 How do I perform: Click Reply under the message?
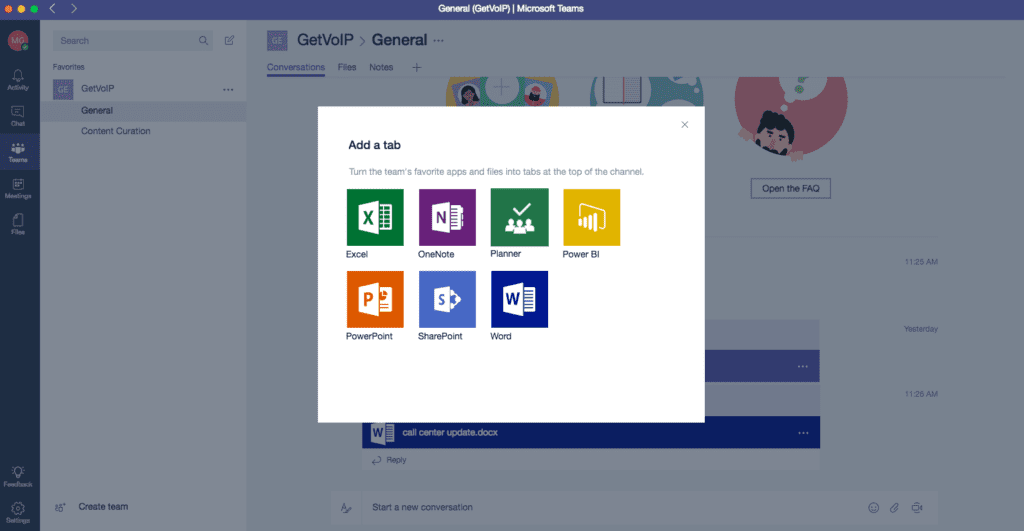click(389, 460)
